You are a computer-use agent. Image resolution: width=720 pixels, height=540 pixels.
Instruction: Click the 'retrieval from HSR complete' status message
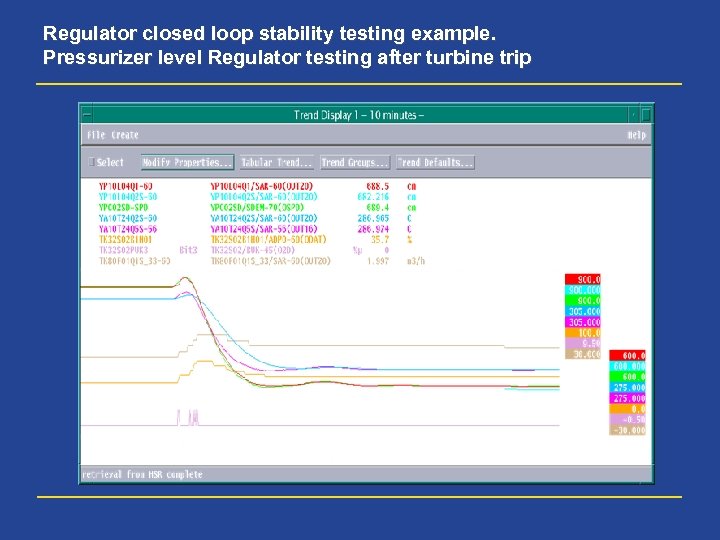pyautogui.click(x=142, y=474)
